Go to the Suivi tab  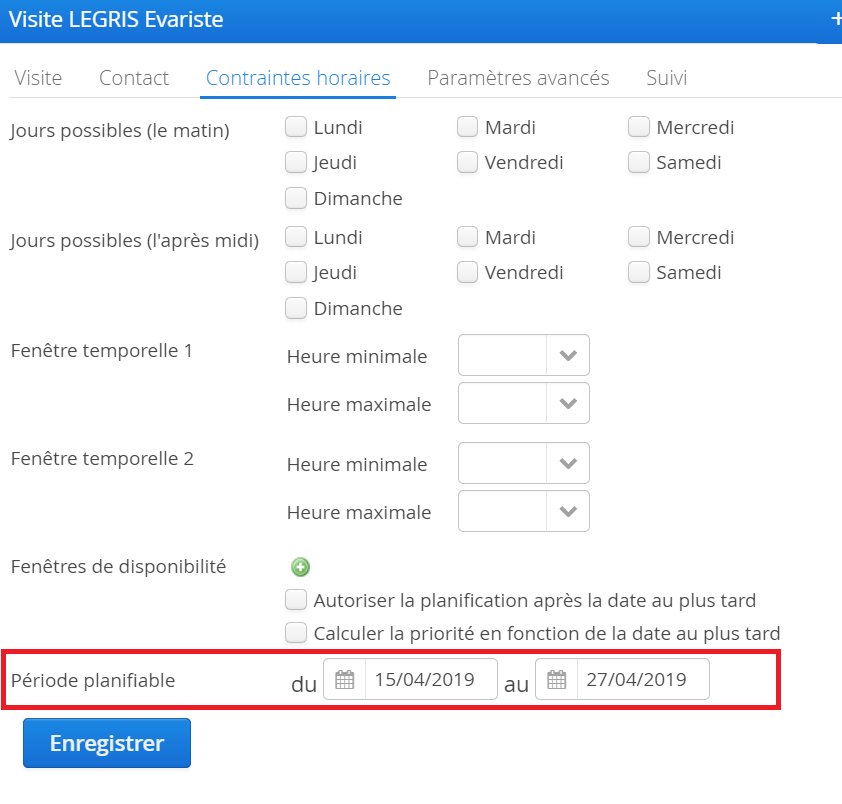point(666,78)
